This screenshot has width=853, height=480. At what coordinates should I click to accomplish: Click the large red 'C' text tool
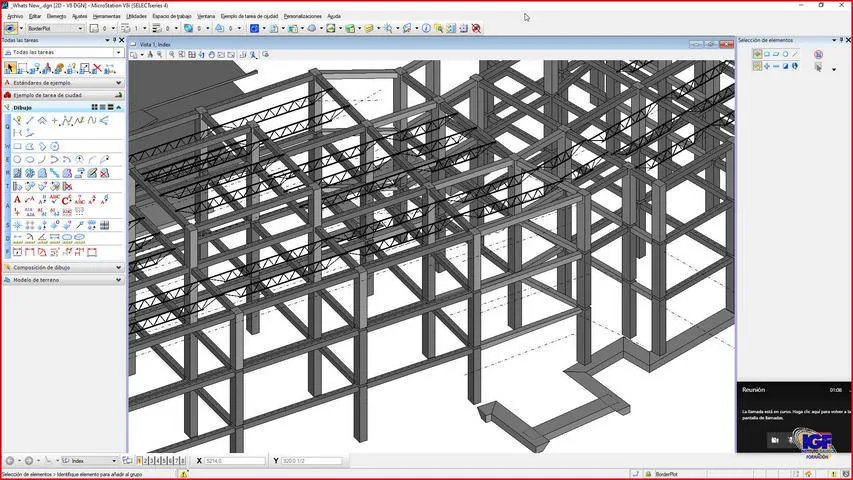coord(66,200)
